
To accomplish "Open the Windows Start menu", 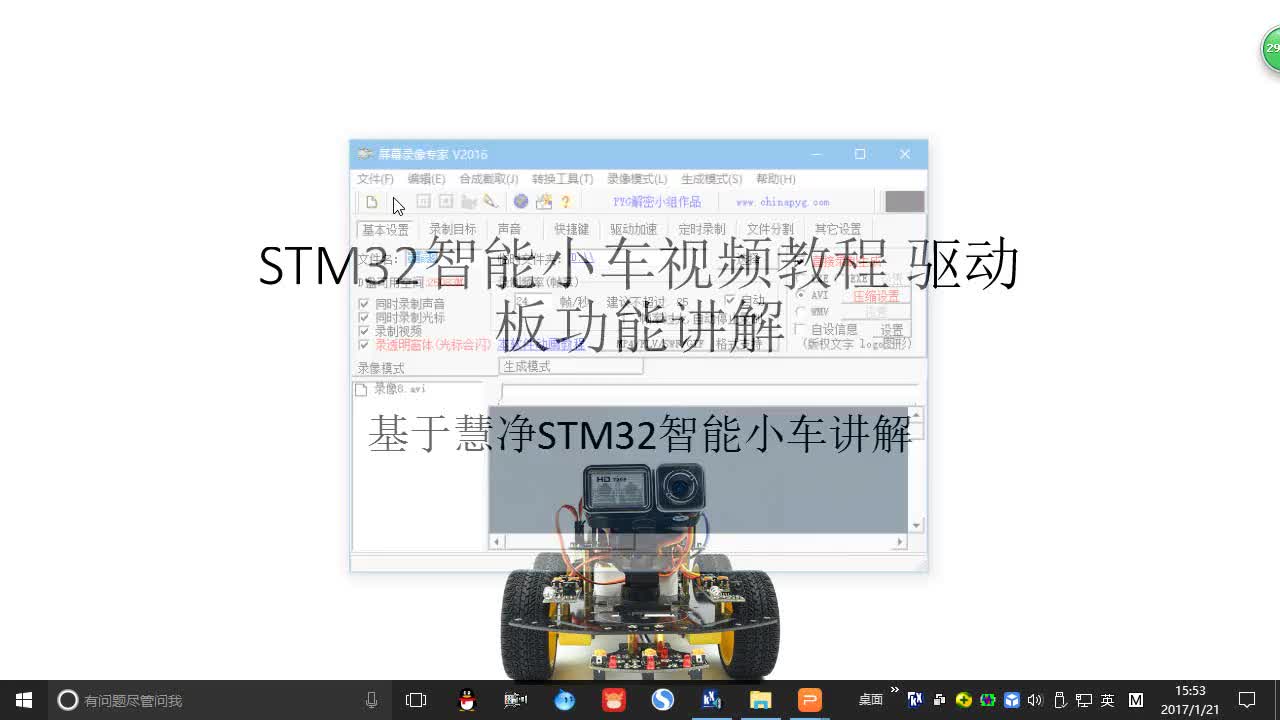I will tap(24, 700).
